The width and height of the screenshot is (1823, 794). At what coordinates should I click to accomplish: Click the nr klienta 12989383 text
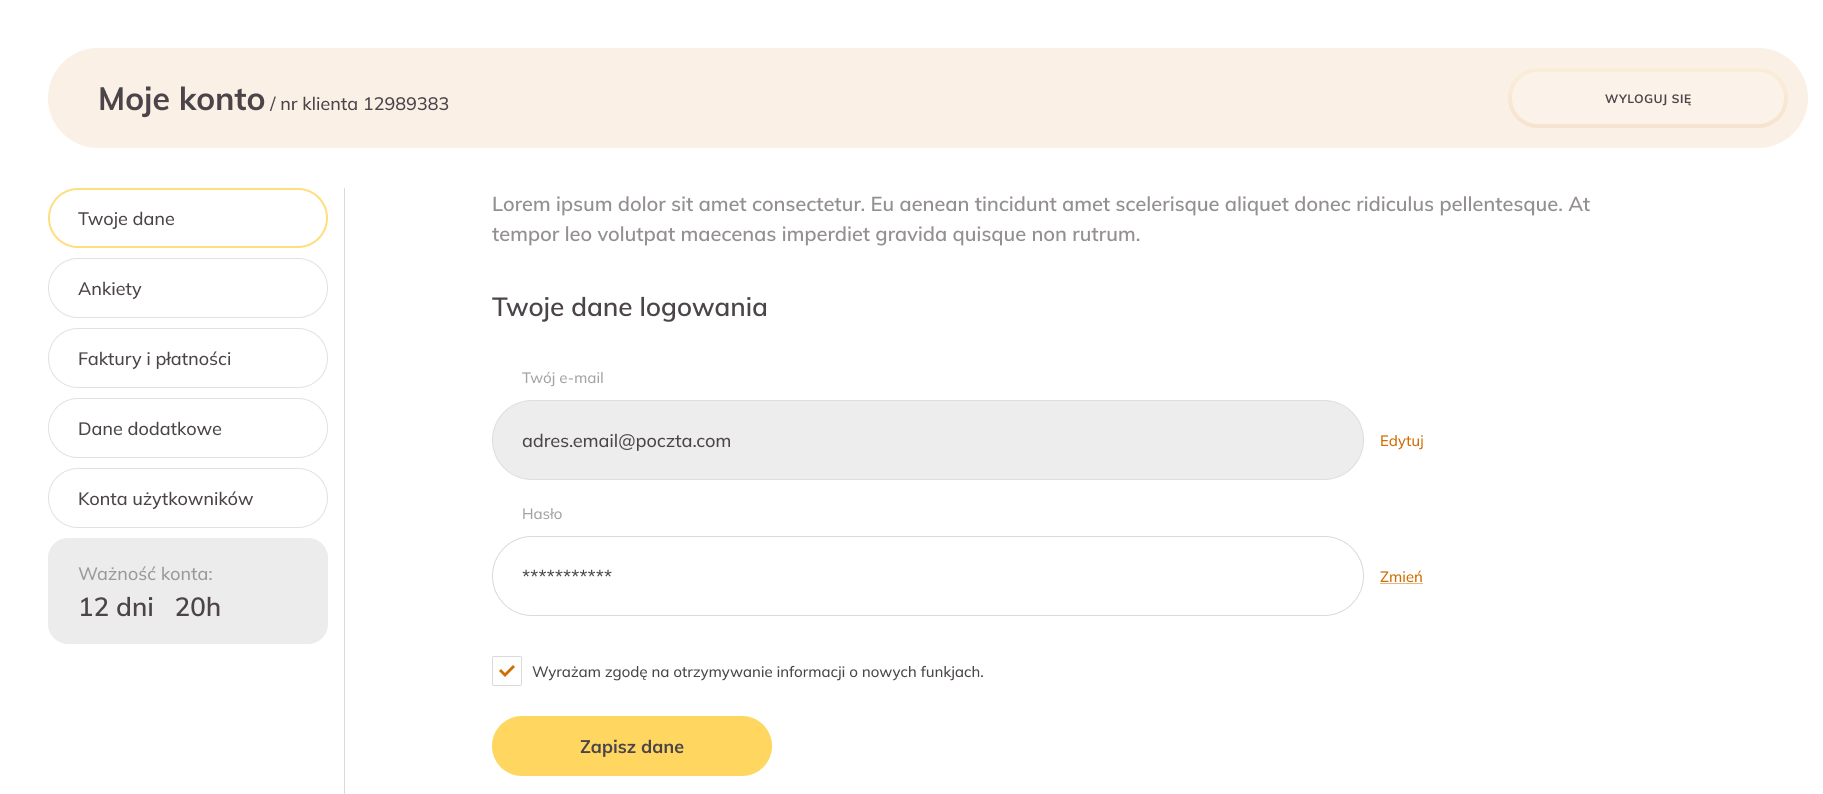tap(364, 104)
